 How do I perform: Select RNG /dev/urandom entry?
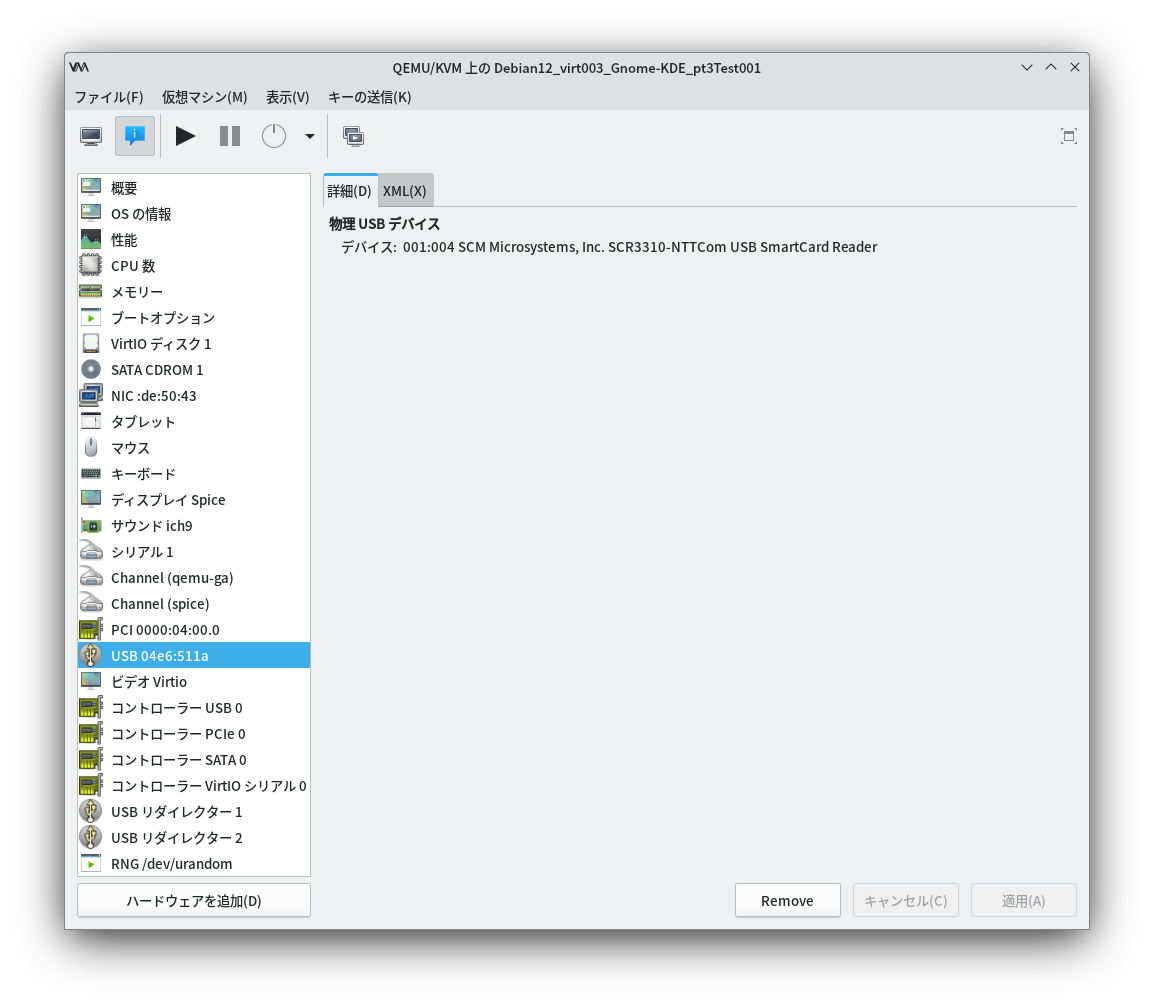click(x=194, y=864)
